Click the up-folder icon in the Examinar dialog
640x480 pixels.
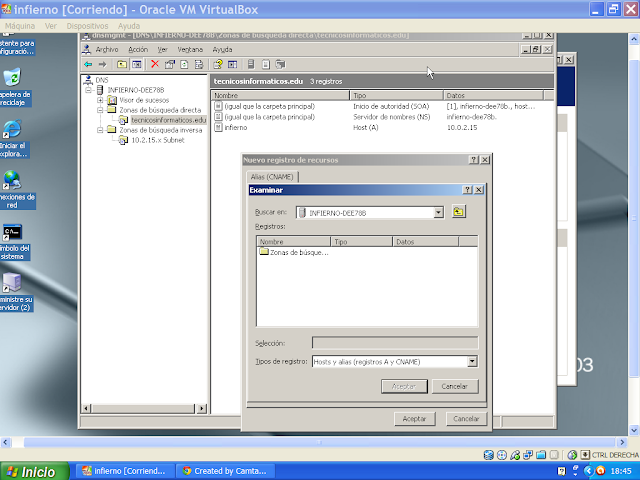pyautogui.click(x=459, y=212)
